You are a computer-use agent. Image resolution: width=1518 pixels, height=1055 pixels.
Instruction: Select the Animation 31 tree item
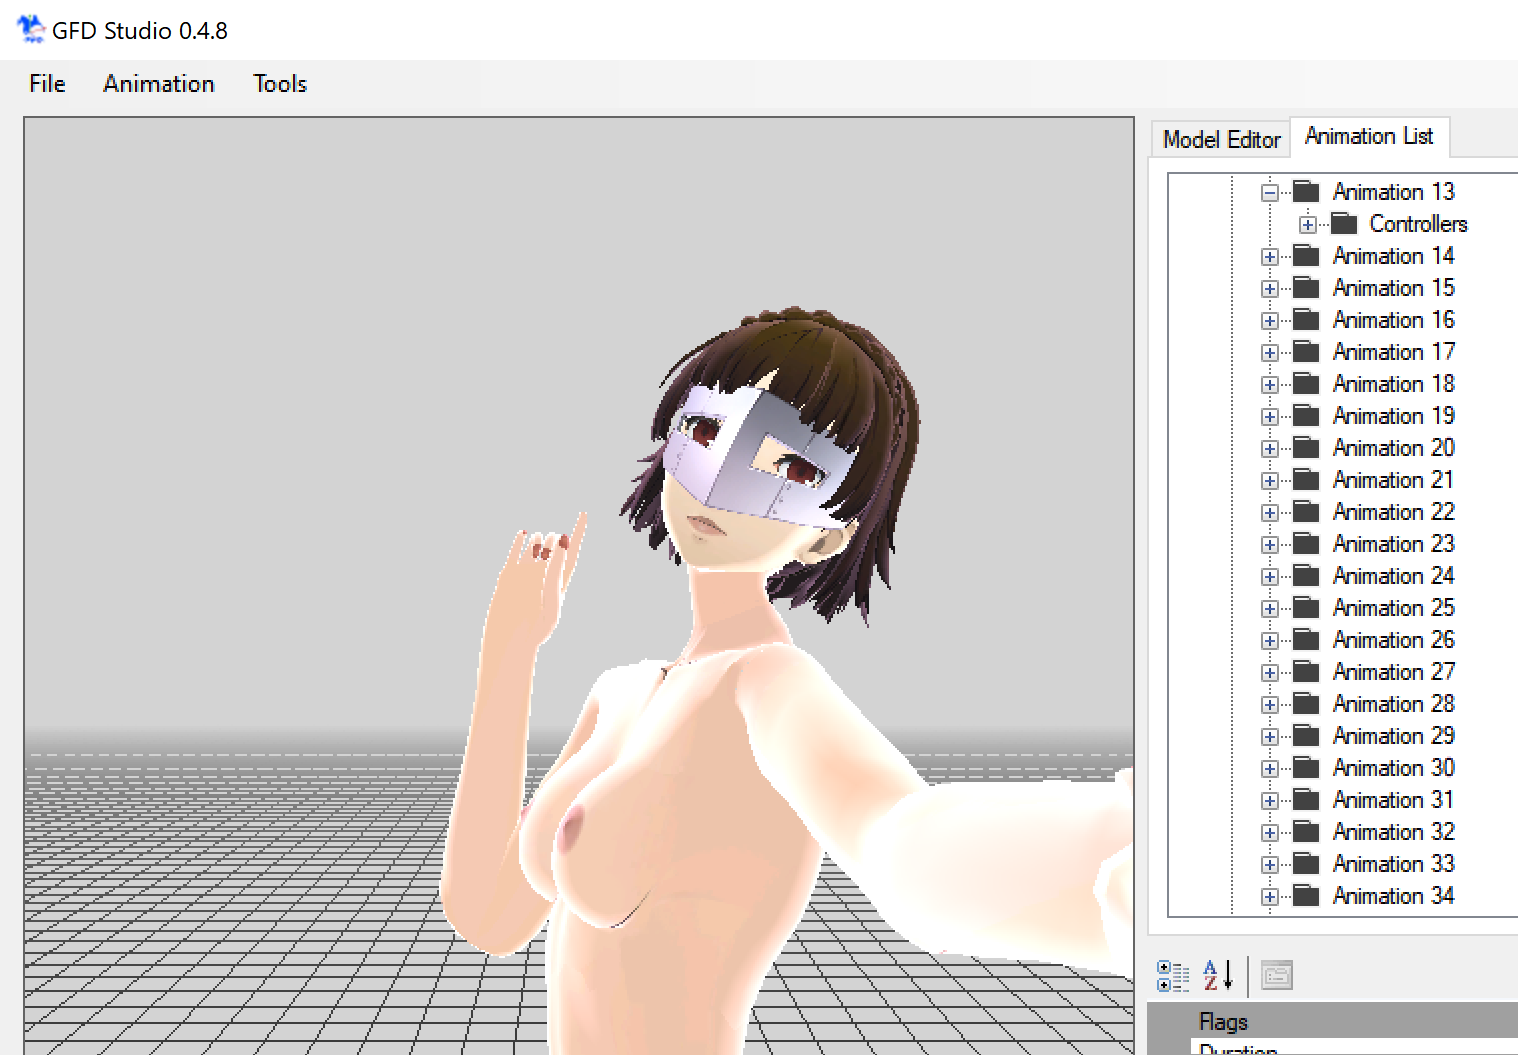1393,800
